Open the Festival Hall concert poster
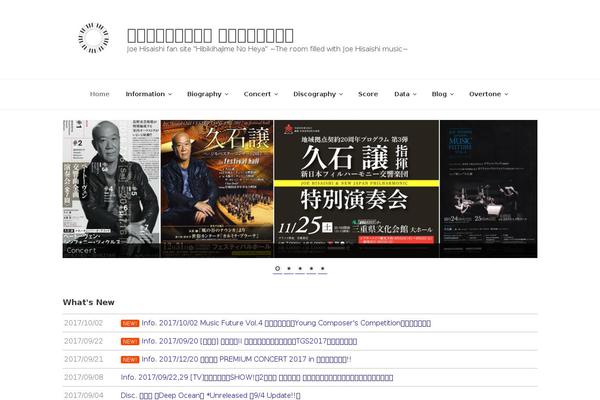The image size is (600, 400). (x=217, y=189)
